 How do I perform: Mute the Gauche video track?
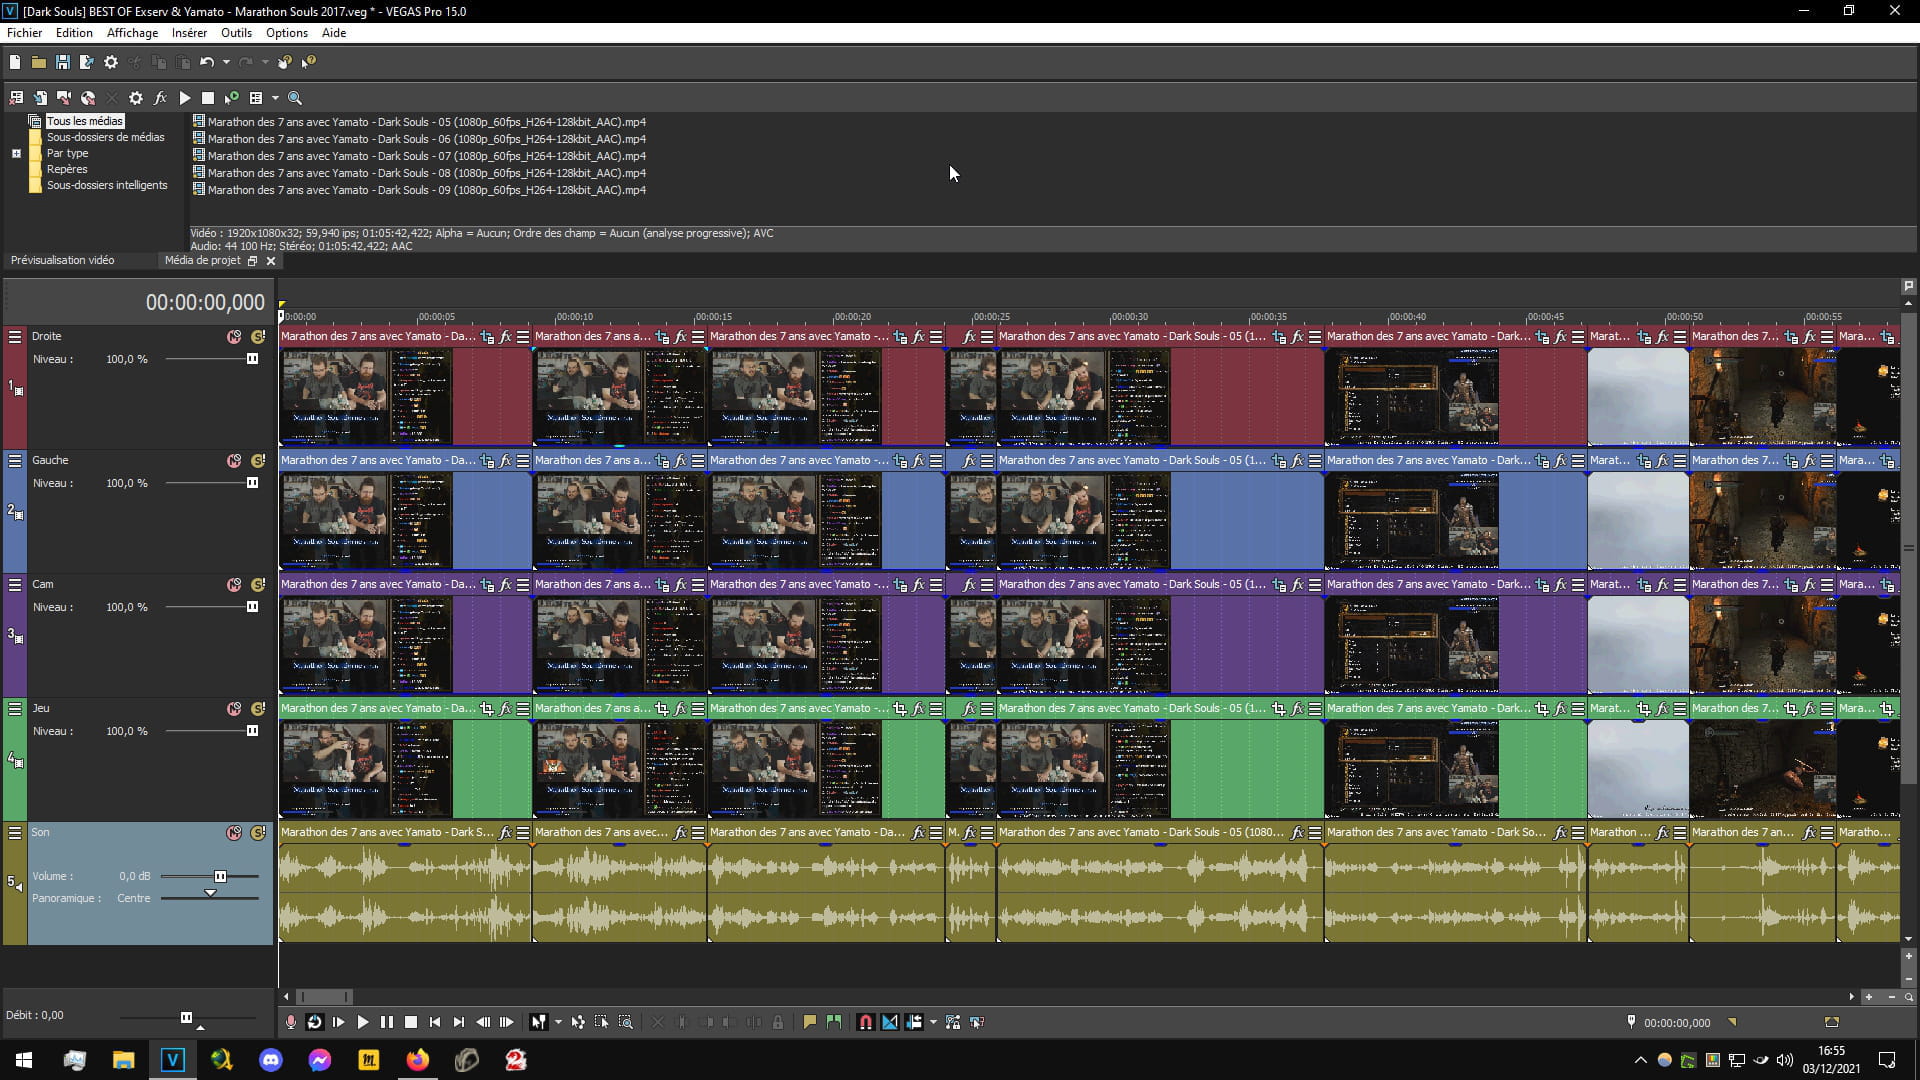(234, 461)
